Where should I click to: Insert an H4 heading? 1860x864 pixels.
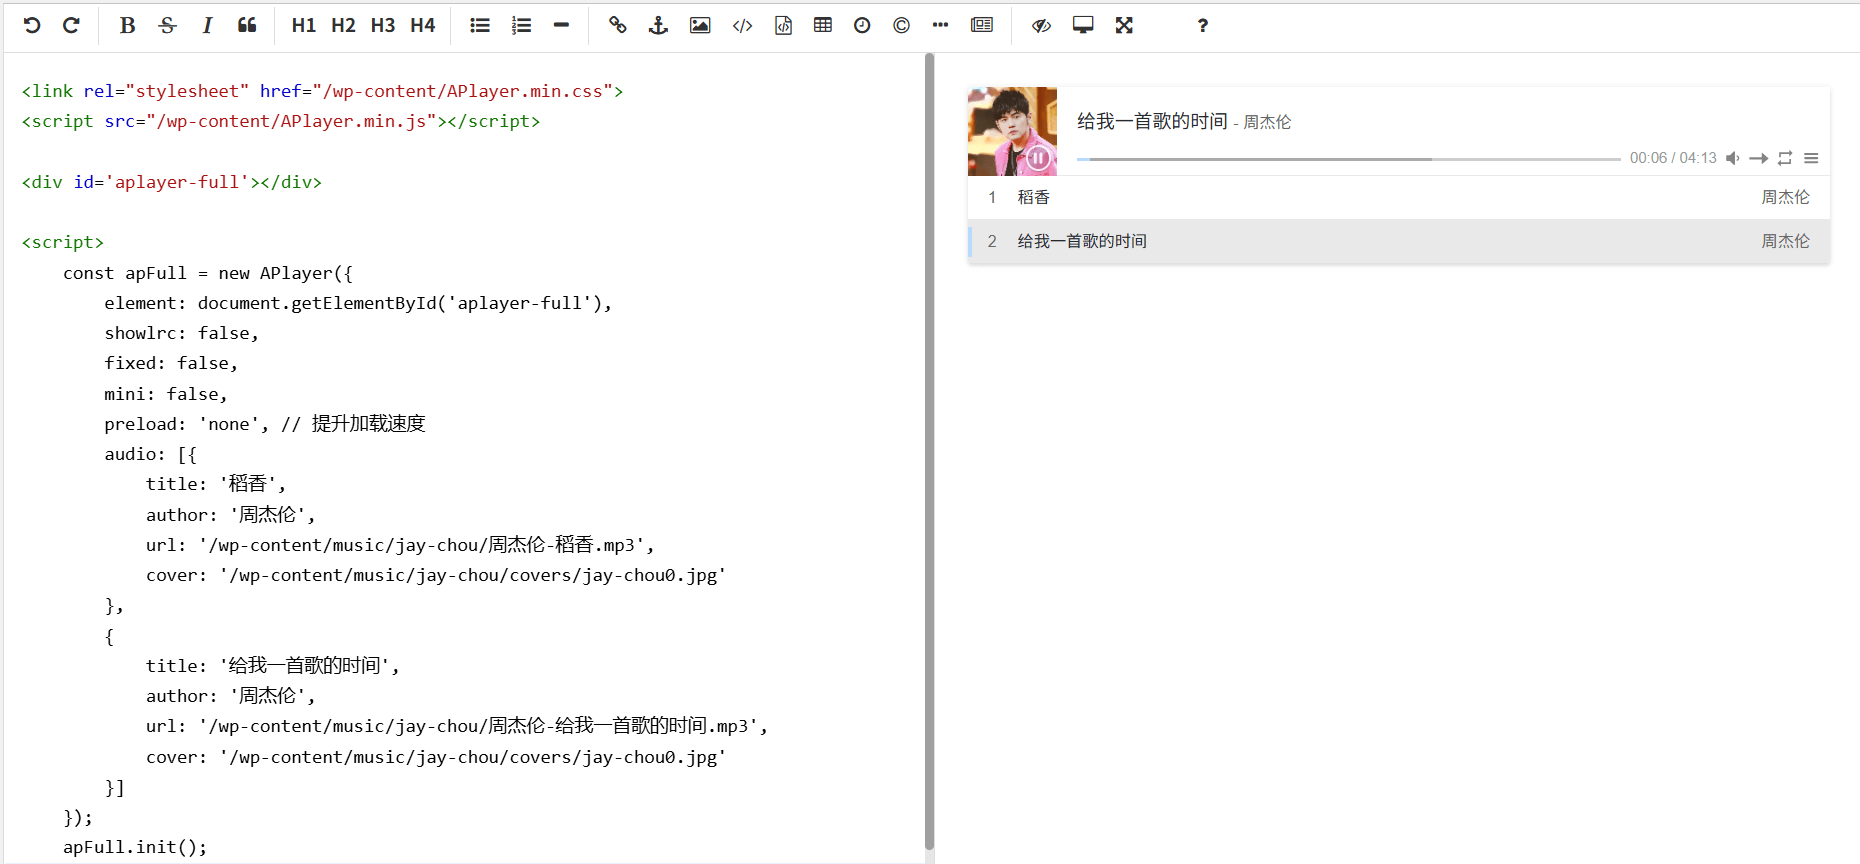(x=423, y=26)
